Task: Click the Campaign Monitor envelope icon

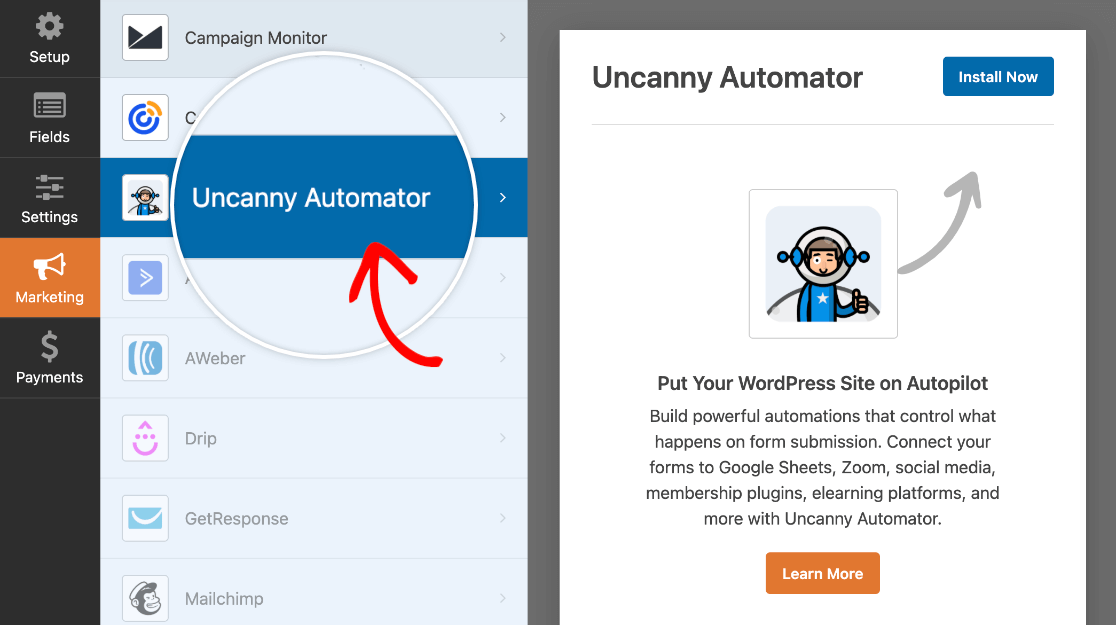Action: coord(145,37)
